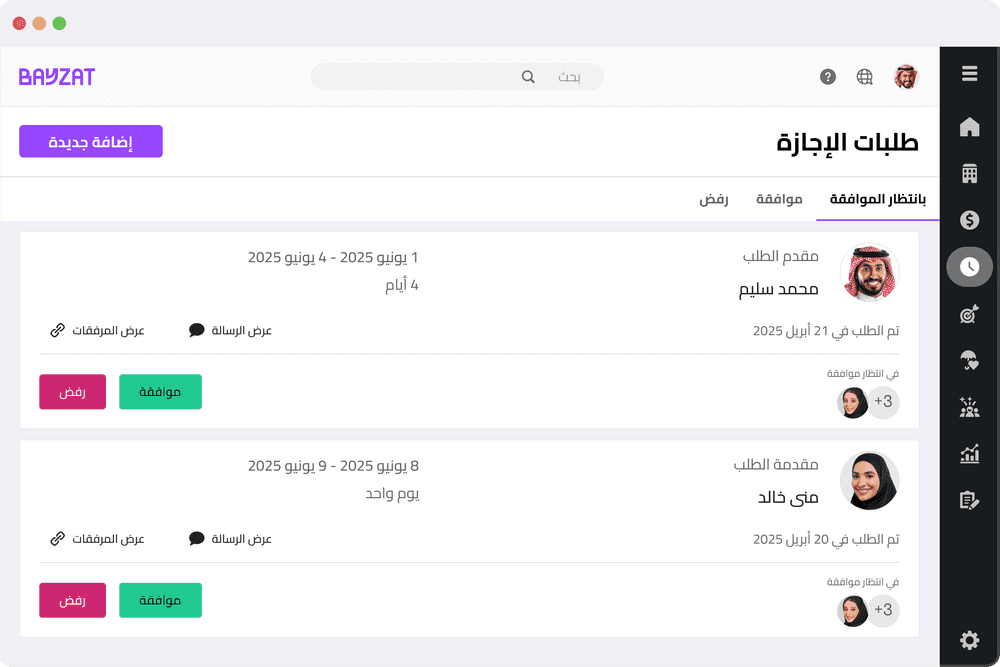View the analytics chart icon
Image resolution: width=1000 pixels, height=667 pixels.
point(969,454)
